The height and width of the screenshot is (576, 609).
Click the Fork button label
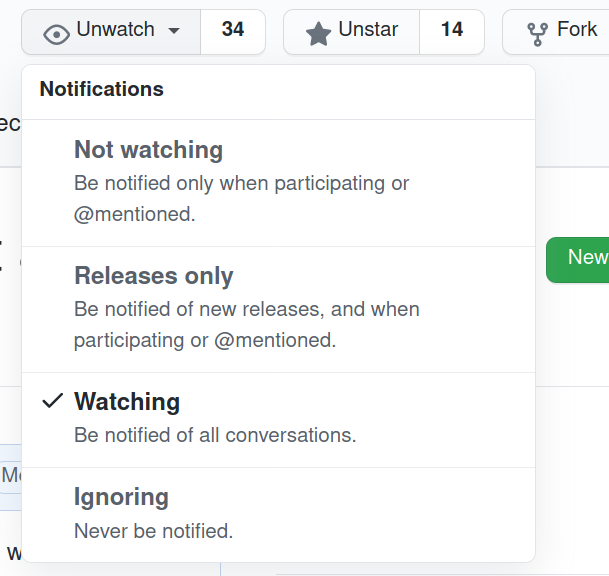click(577, 29)
